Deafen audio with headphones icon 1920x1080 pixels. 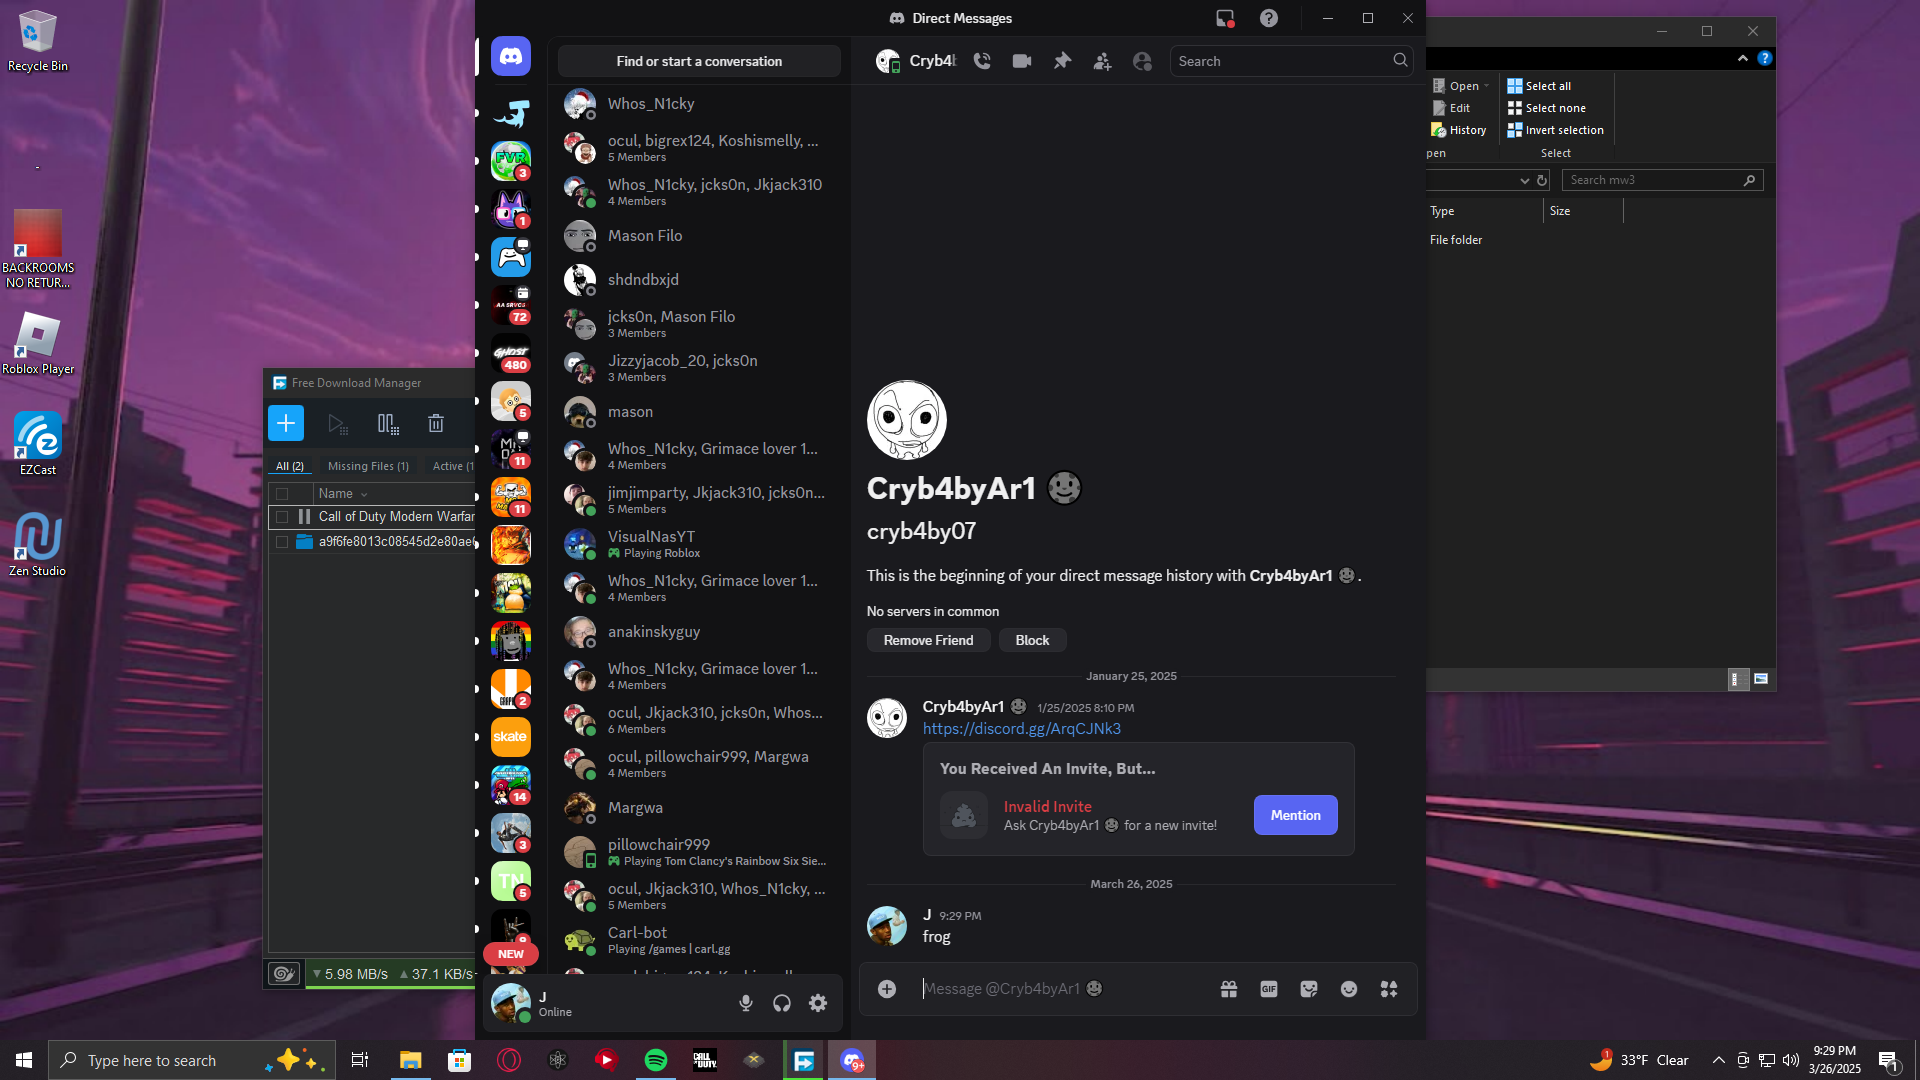pos(782,1003)
